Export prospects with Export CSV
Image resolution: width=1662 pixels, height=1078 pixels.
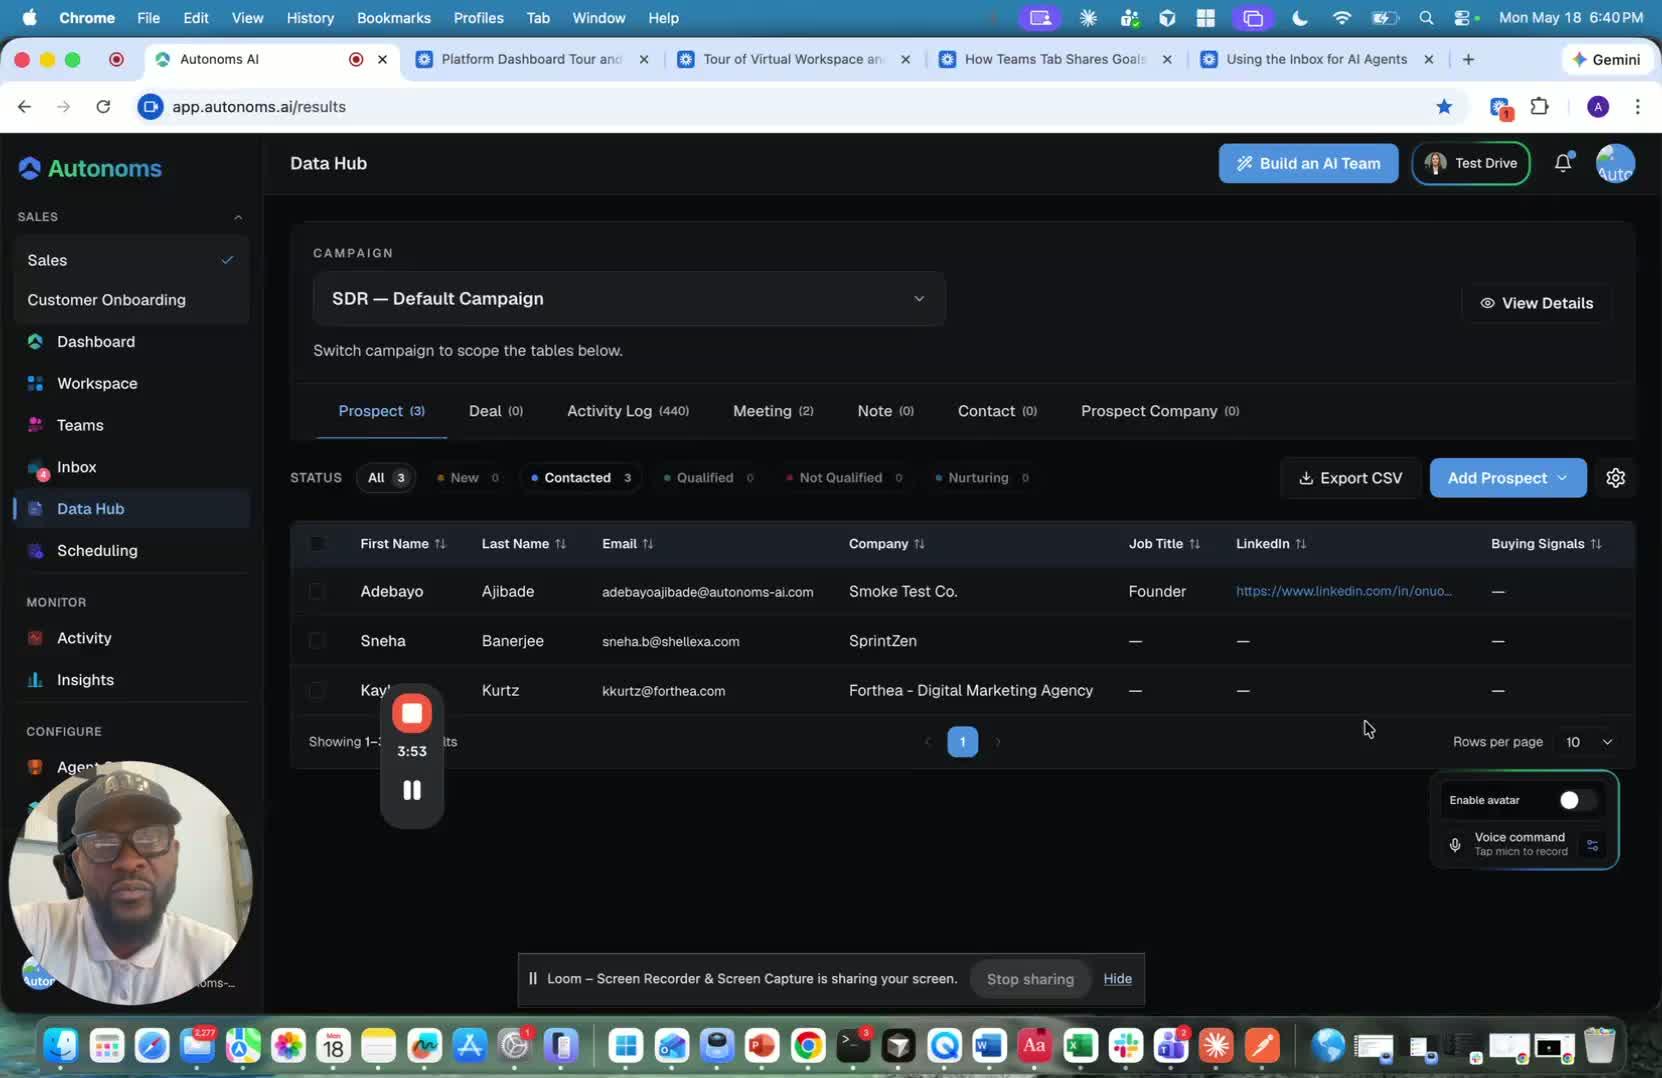[1350, 478]
